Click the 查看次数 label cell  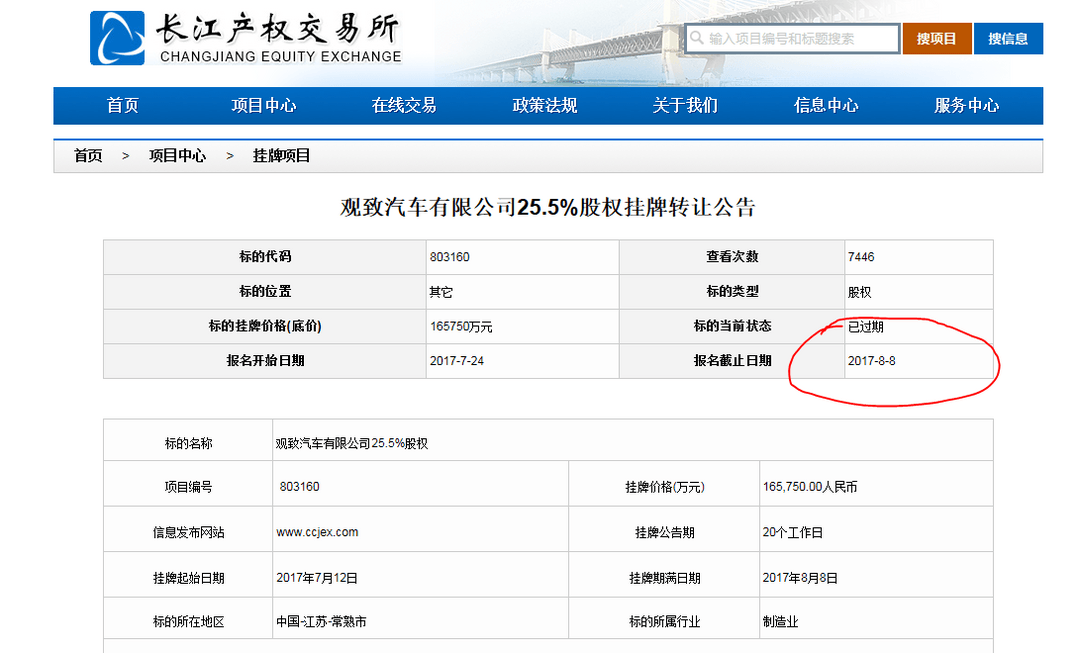click(732, 257)
